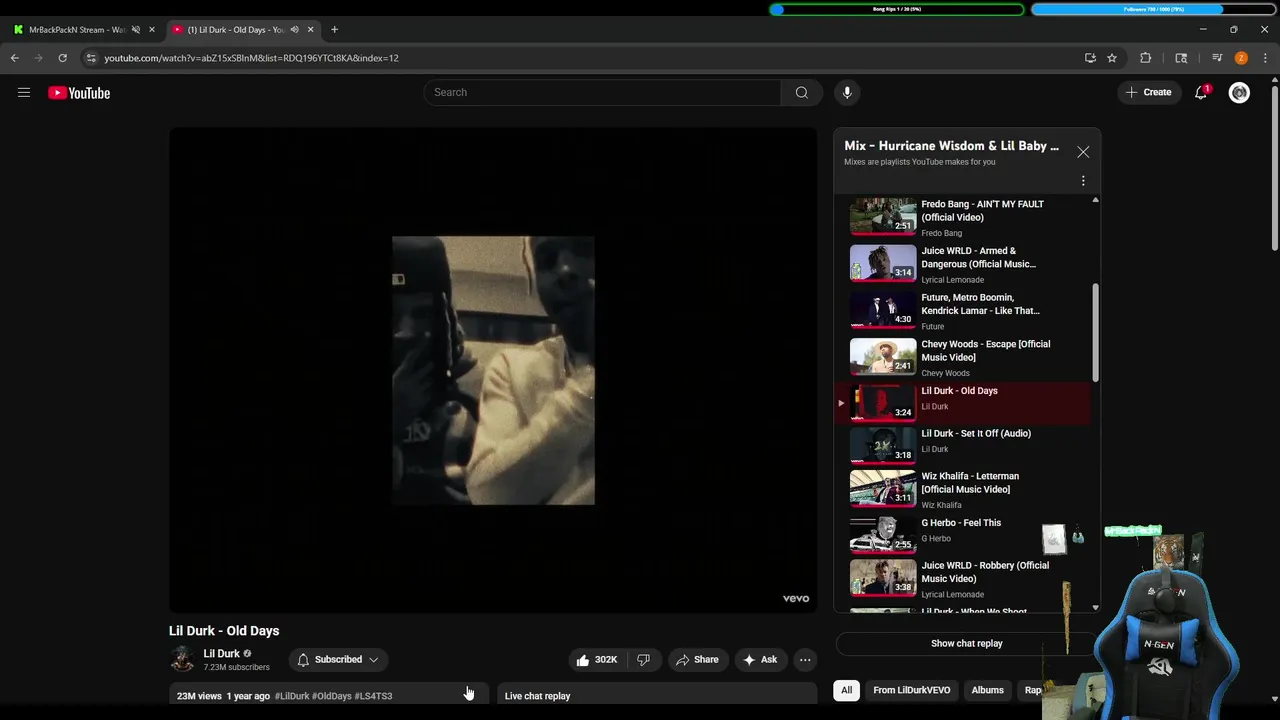The height and width of the screenshot is (720, 1280).
Task: Open the Subscribed notification dropdown
Action: (x=338, y=659)
